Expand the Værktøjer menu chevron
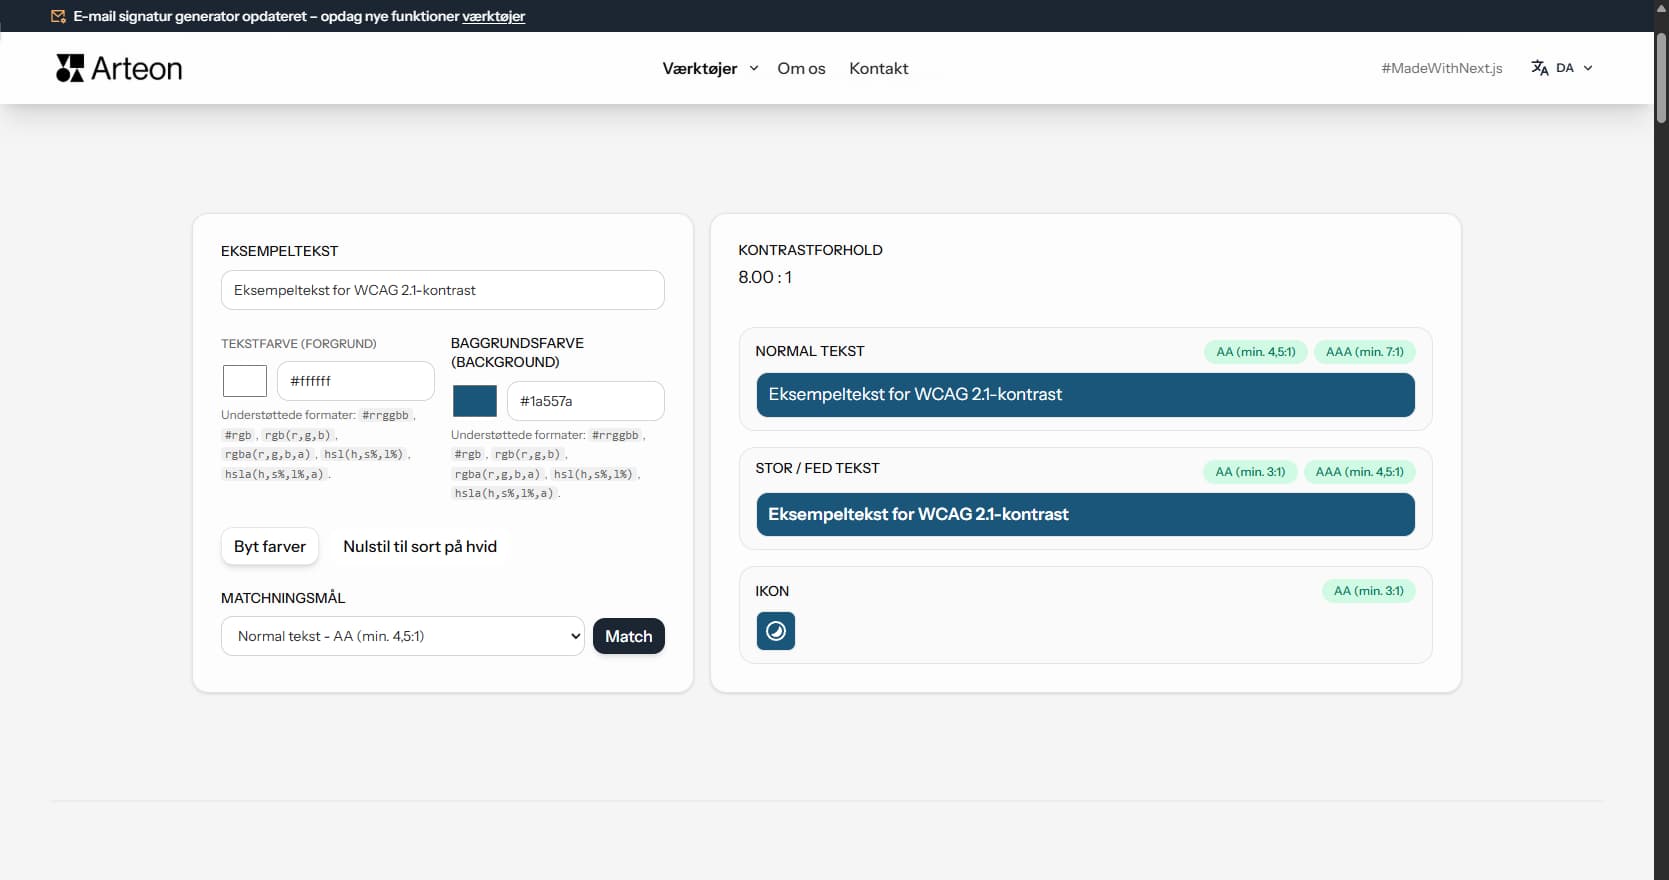This screenshot has width=1669, height=880. point(754,68)
